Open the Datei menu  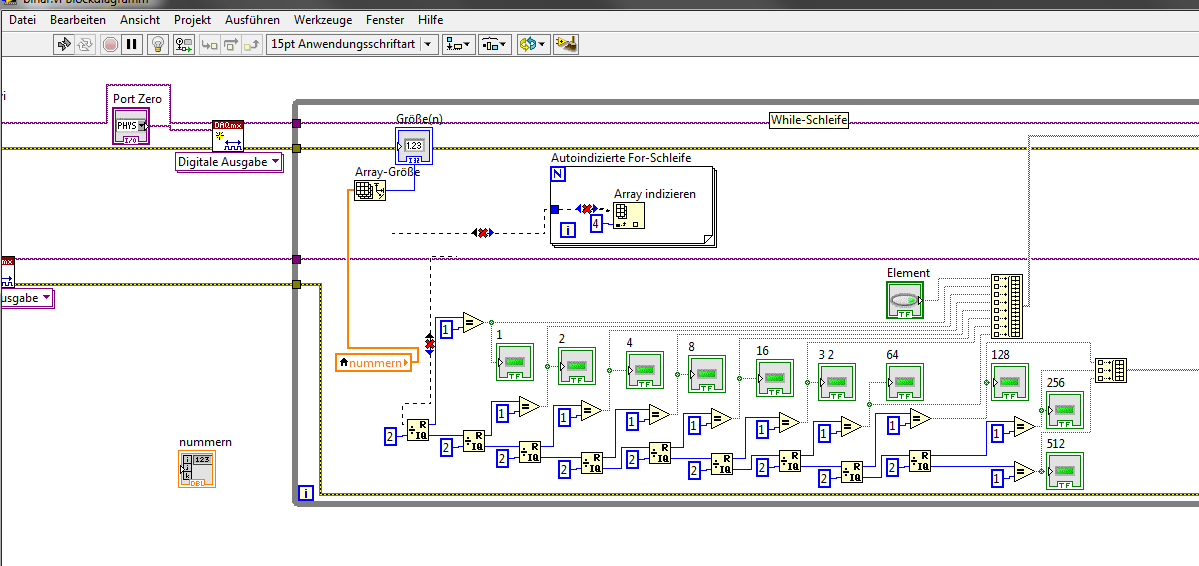pos(22,19)
